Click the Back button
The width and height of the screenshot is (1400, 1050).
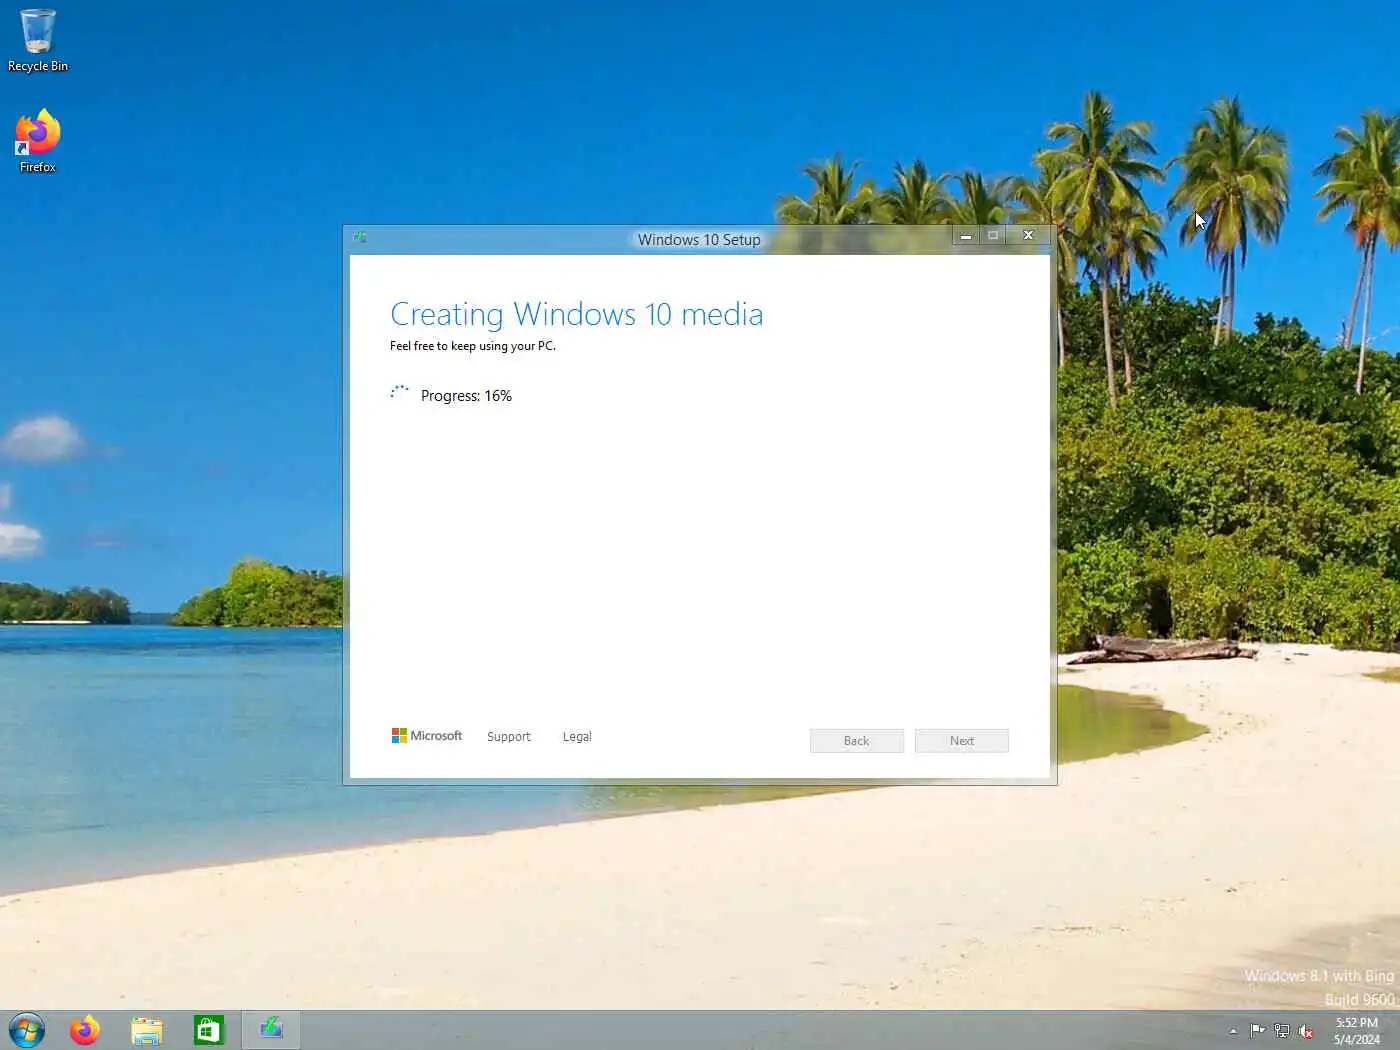click(857, 741)
